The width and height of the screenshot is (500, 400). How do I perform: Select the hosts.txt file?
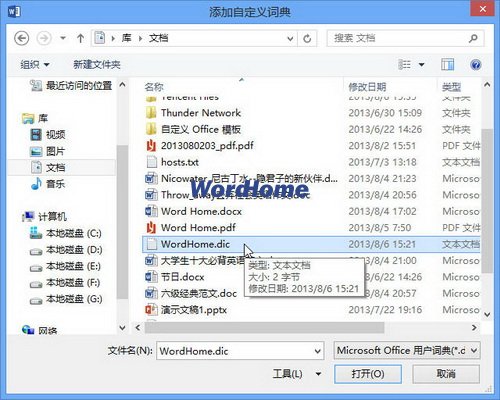click(180, 162)
